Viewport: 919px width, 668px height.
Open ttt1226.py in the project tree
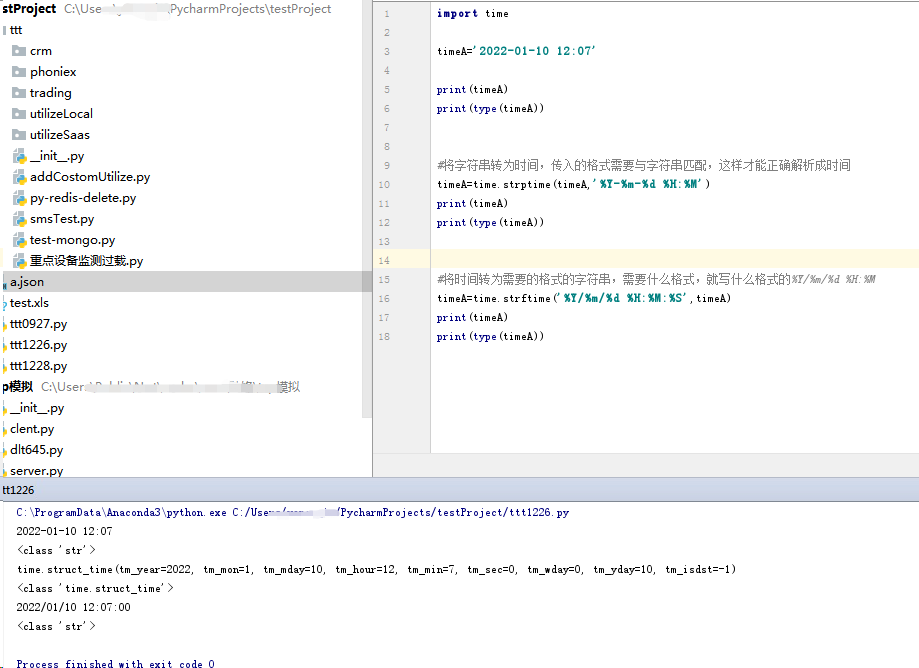(39, 345)
